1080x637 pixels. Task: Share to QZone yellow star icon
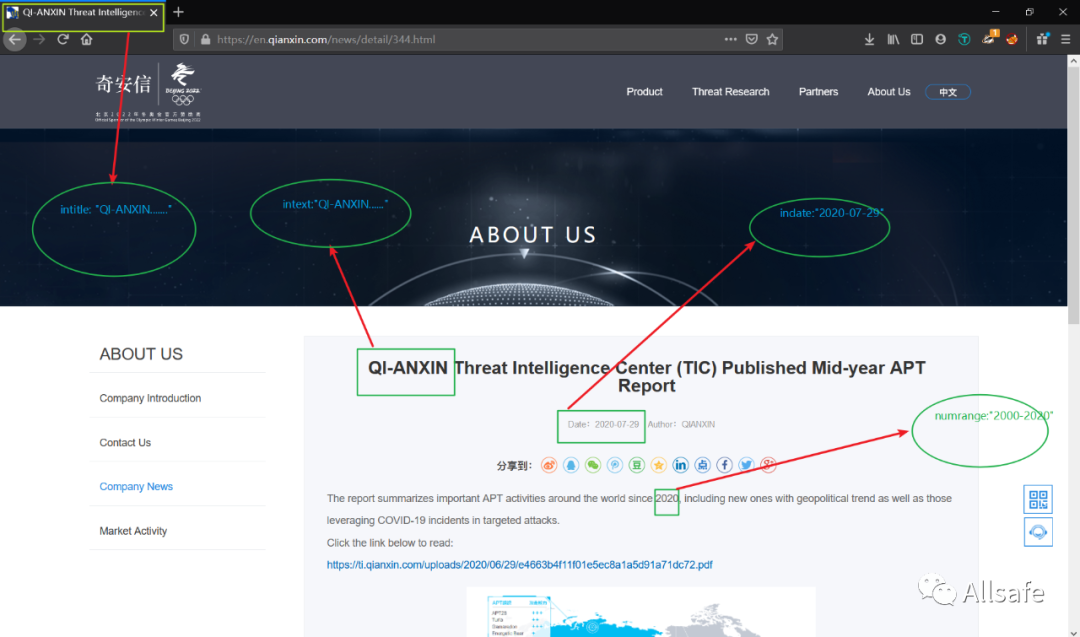[x=658, y=466]
